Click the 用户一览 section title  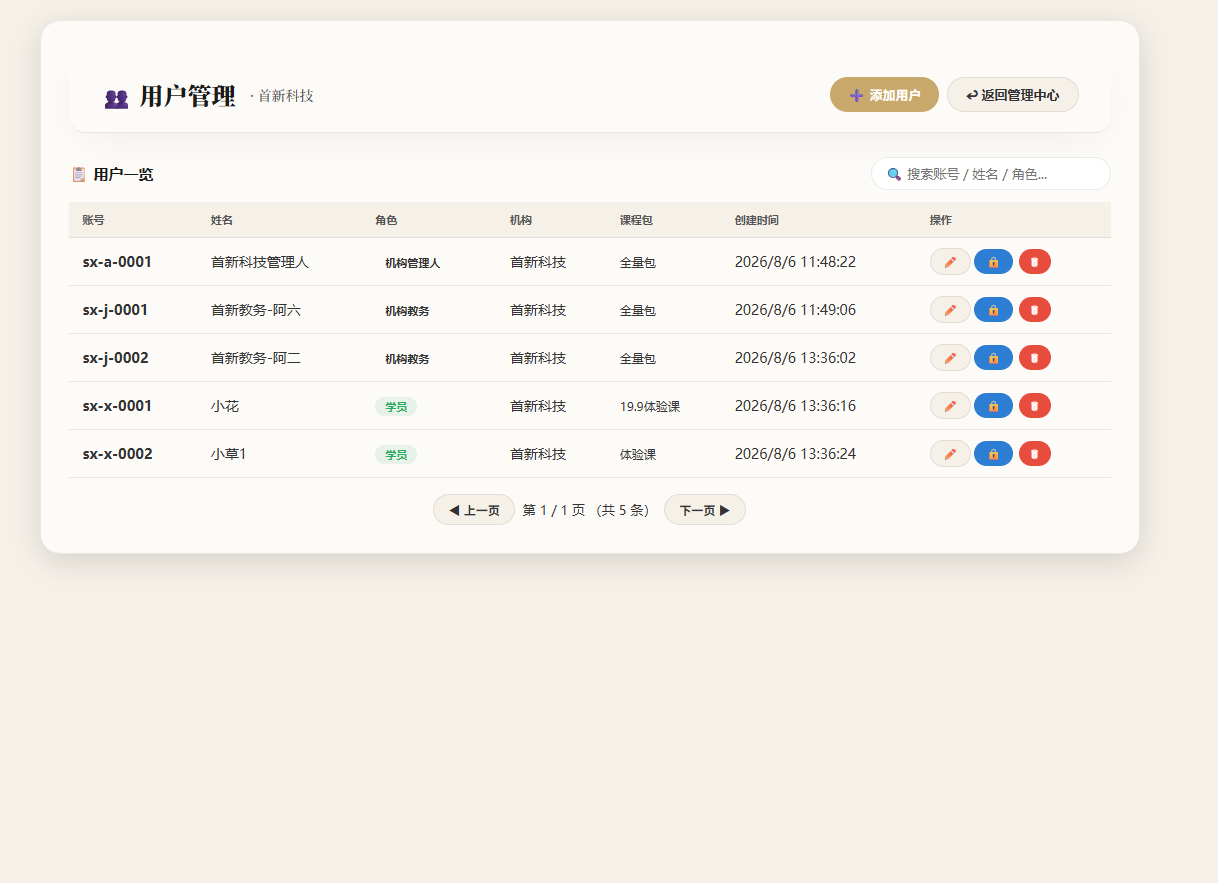coord(123,174)
